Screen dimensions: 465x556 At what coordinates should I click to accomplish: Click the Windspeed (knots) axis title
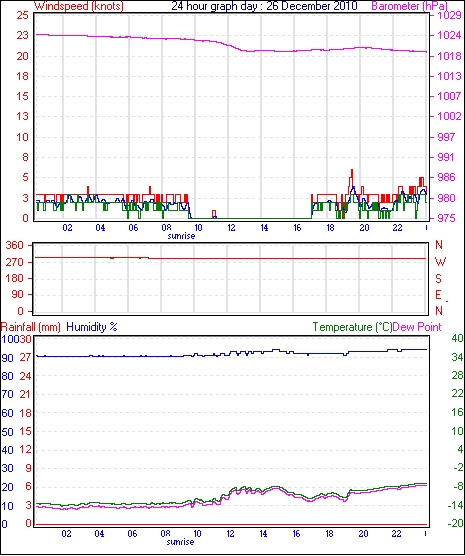[78, 6]
